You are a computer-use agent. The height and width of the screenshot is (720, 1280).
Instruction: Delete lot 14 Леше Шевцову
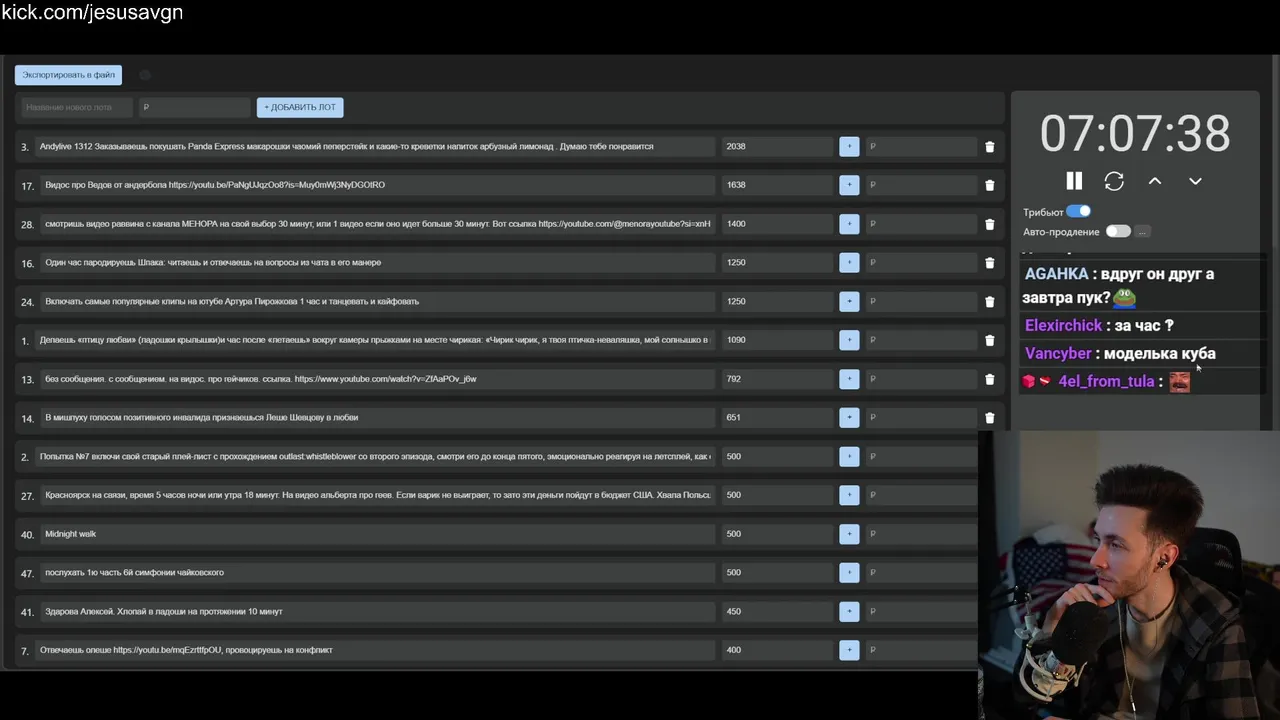[990, 418]
